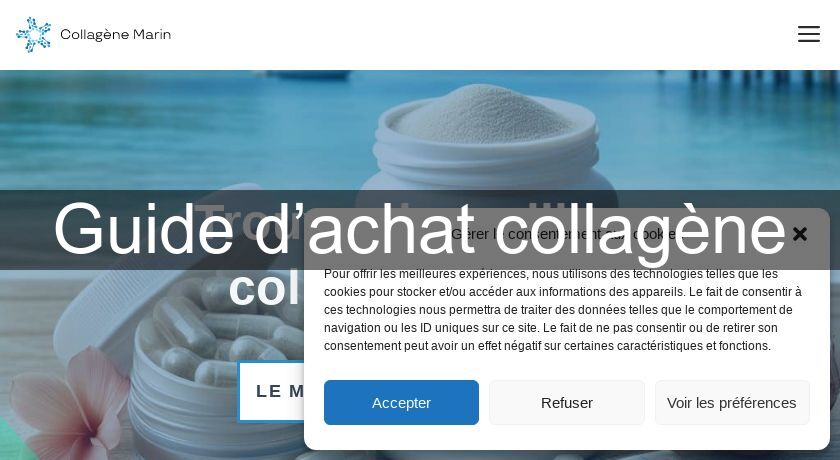Click the partially hidden white hero heading
840x460 pixels.
(x=265, y=290)
